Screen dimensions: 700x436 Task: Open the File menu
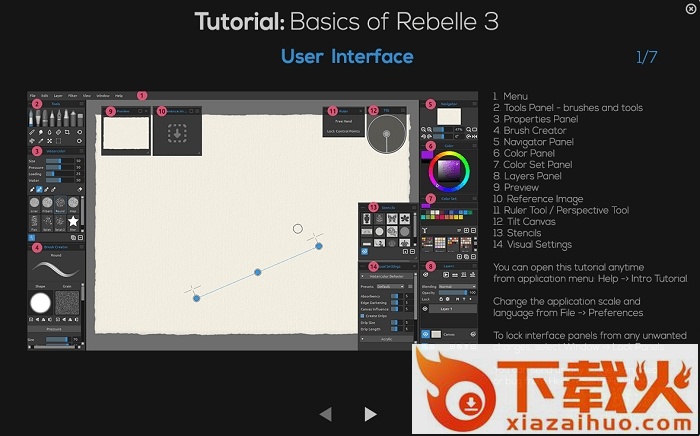pos(33,96)
